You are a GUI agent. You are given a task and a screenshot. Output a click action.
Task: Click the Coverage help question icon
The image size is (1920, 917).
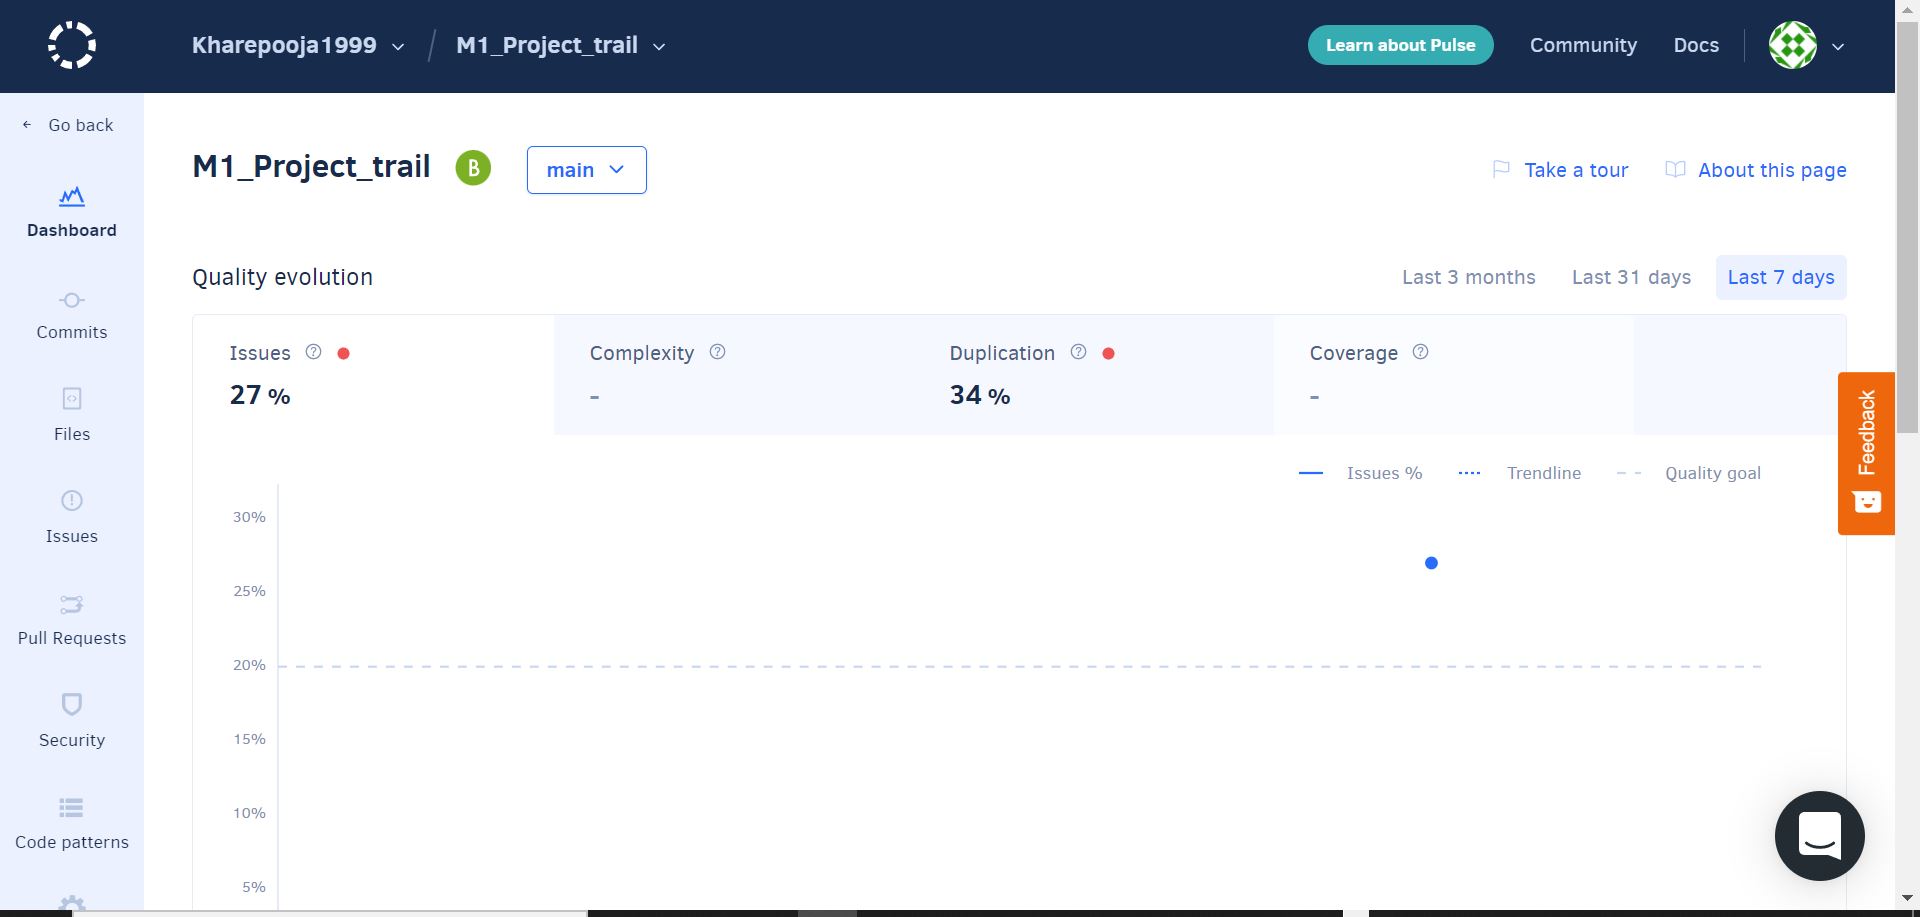(x=1420, y=352)
